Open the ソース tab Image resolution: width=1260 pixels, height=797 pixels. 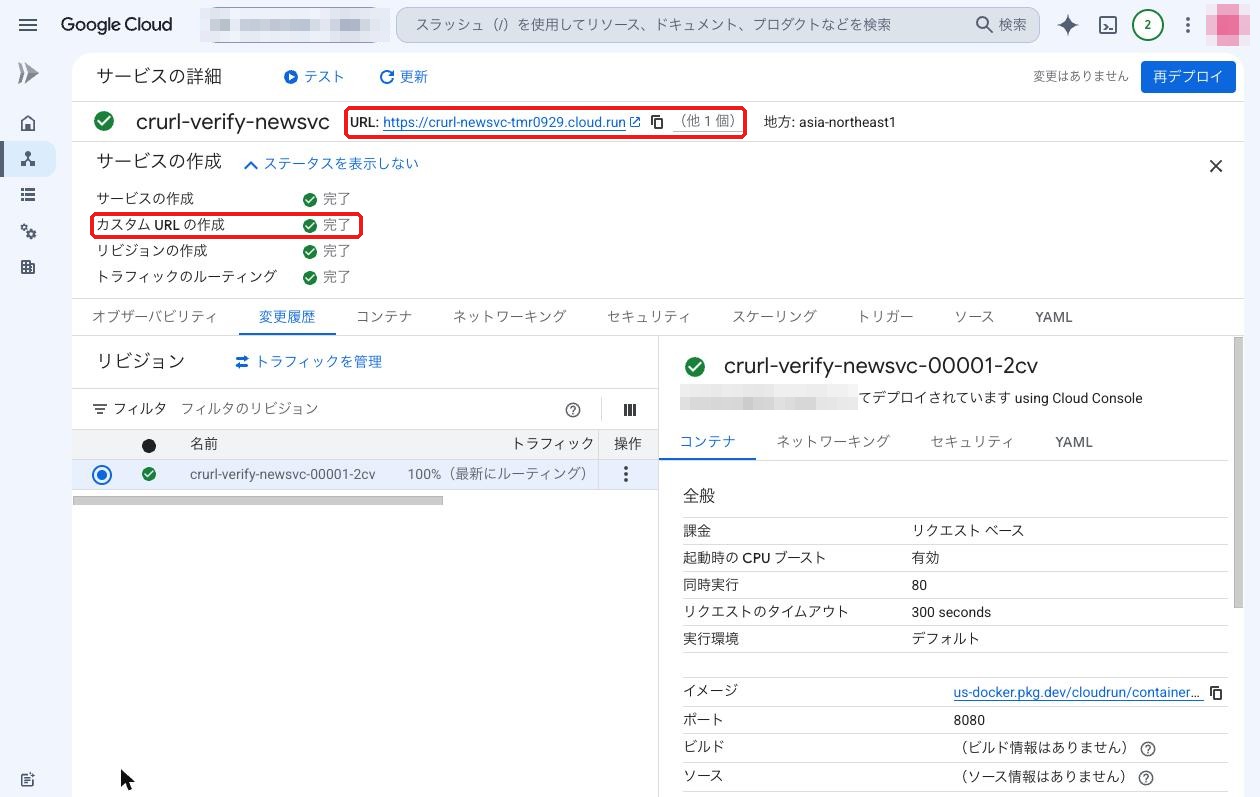(974, 317)
